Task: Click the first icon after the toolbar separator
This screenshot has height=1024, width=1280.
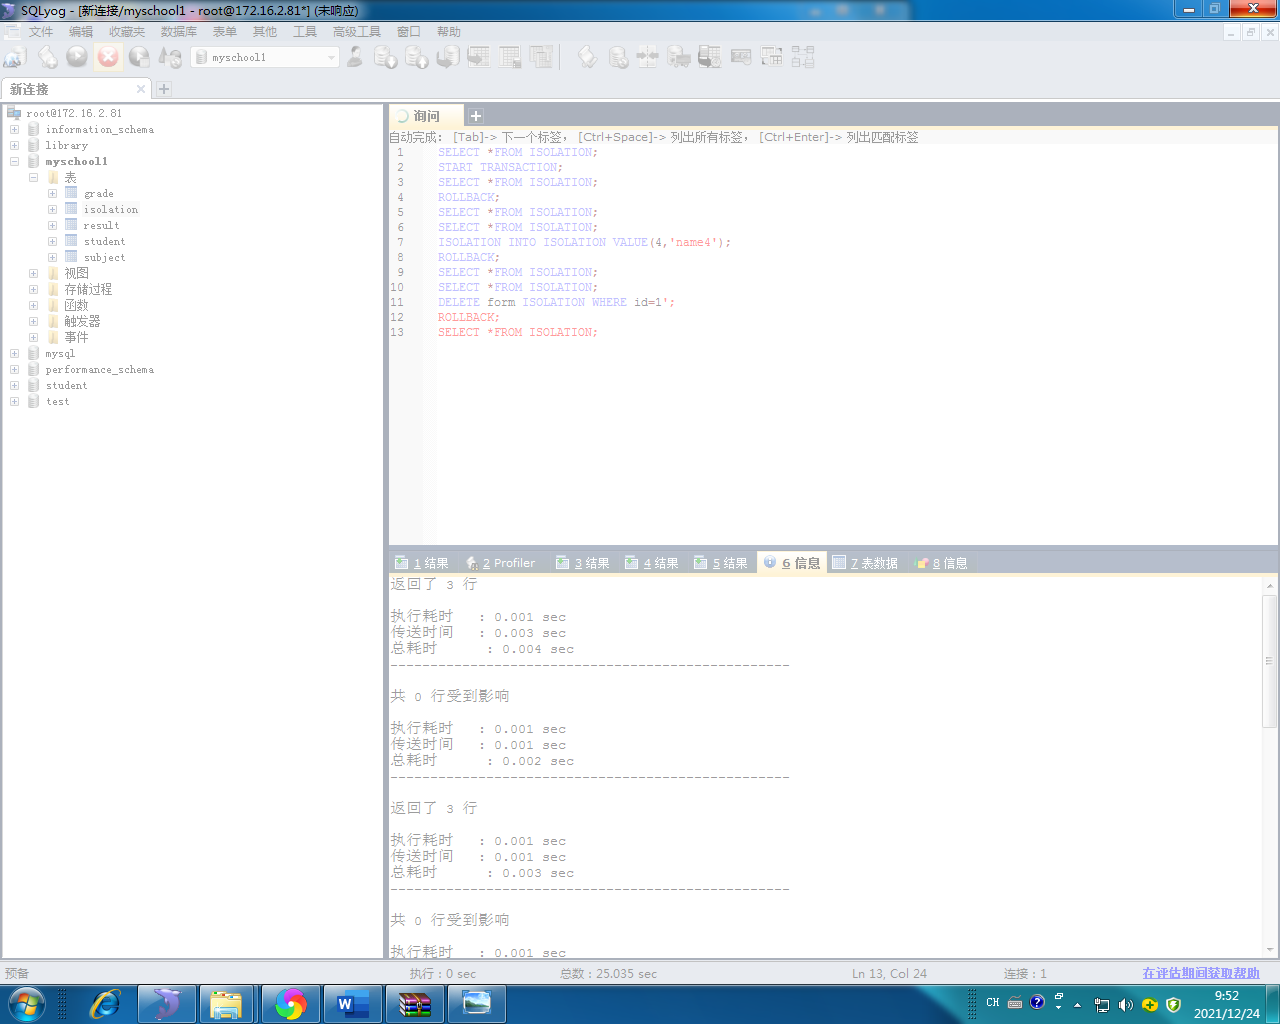Action: click(x=587, y=57)
